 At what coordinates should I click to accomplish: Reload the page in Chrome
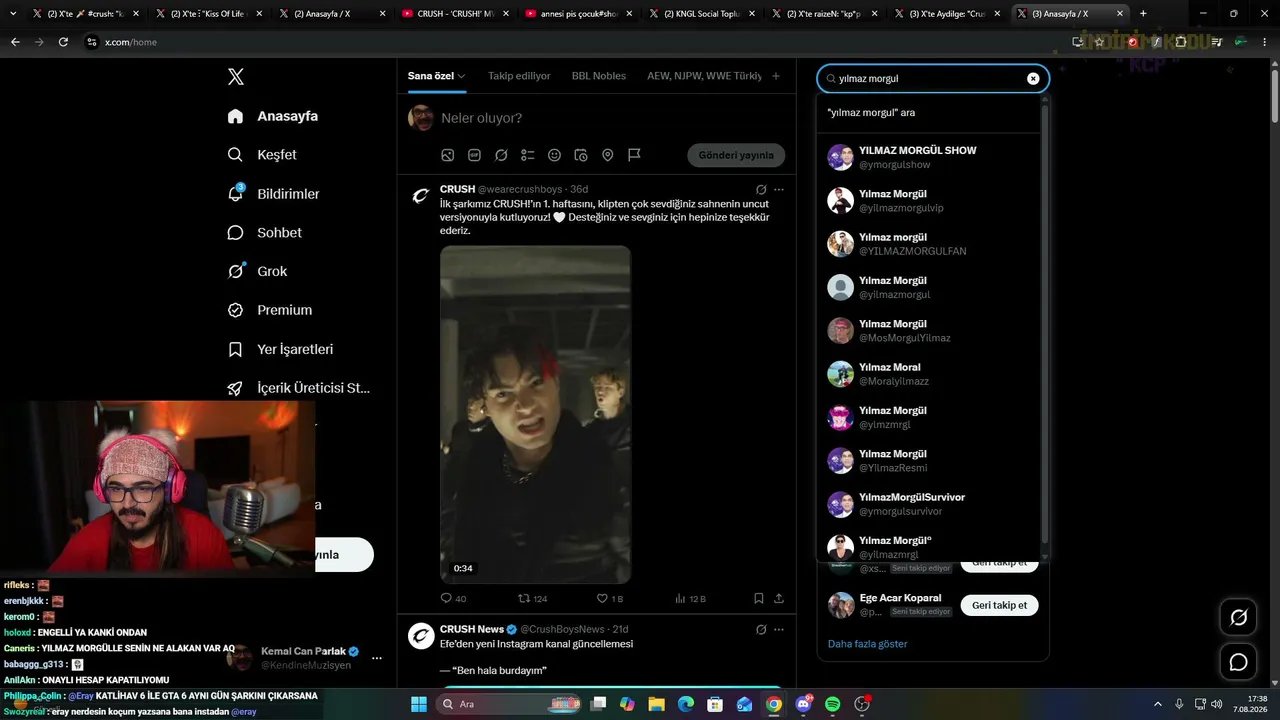(x=63, y=42)
